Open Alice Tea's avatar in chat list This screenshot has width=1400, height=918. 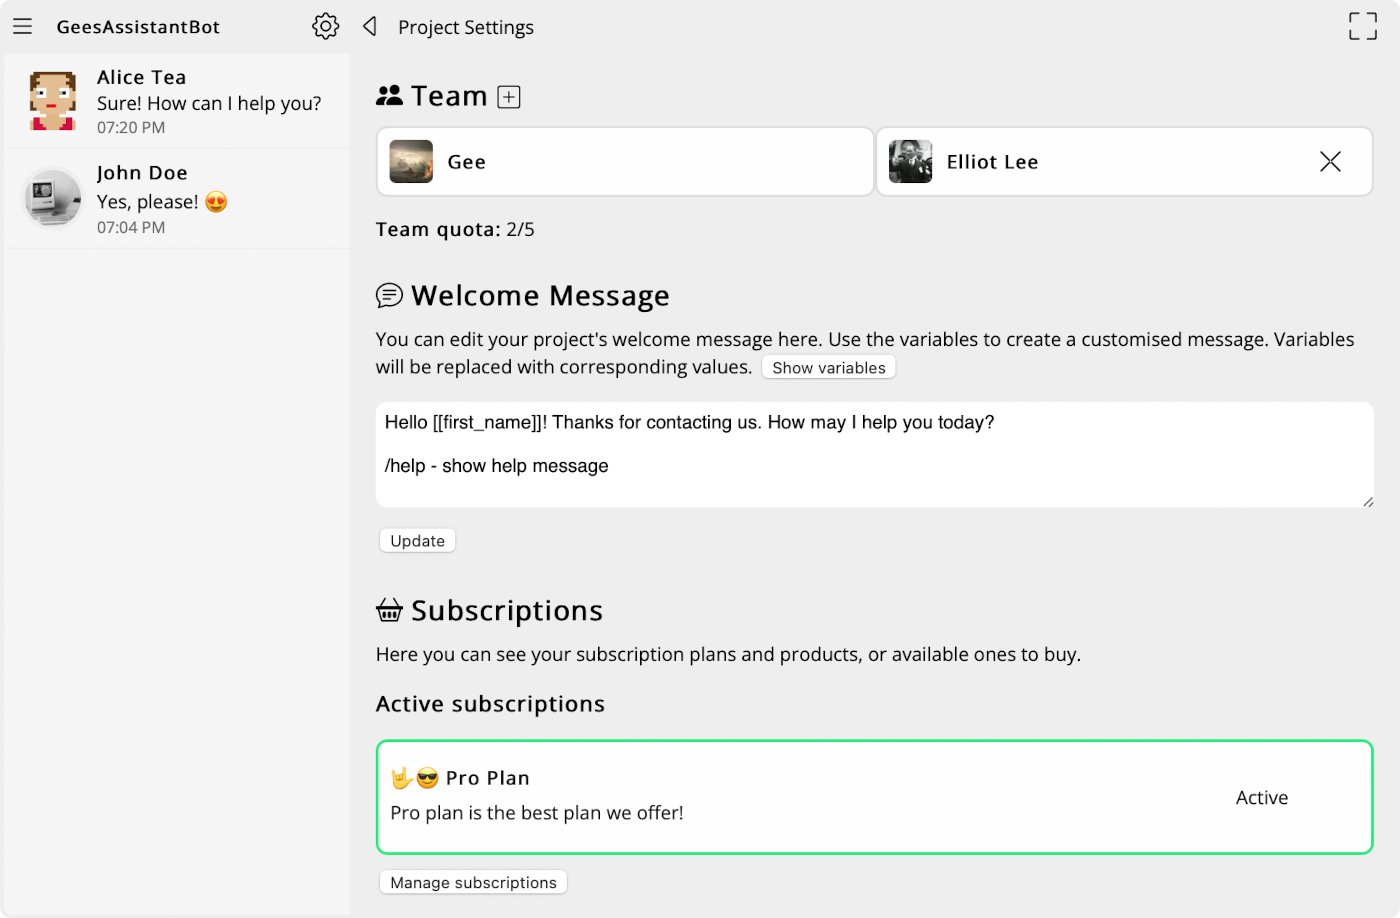pos(53,101)
